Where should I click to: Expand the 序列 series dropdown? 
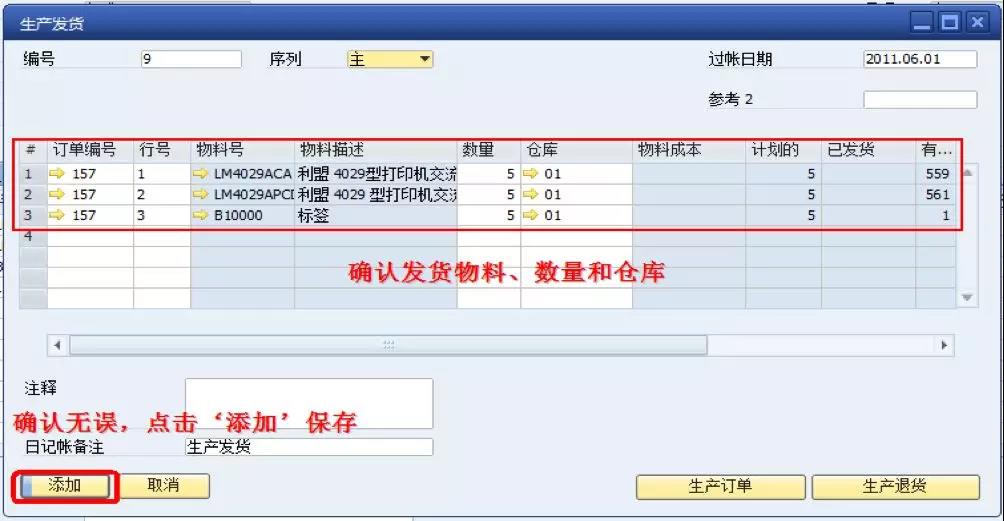click(425, 59)
